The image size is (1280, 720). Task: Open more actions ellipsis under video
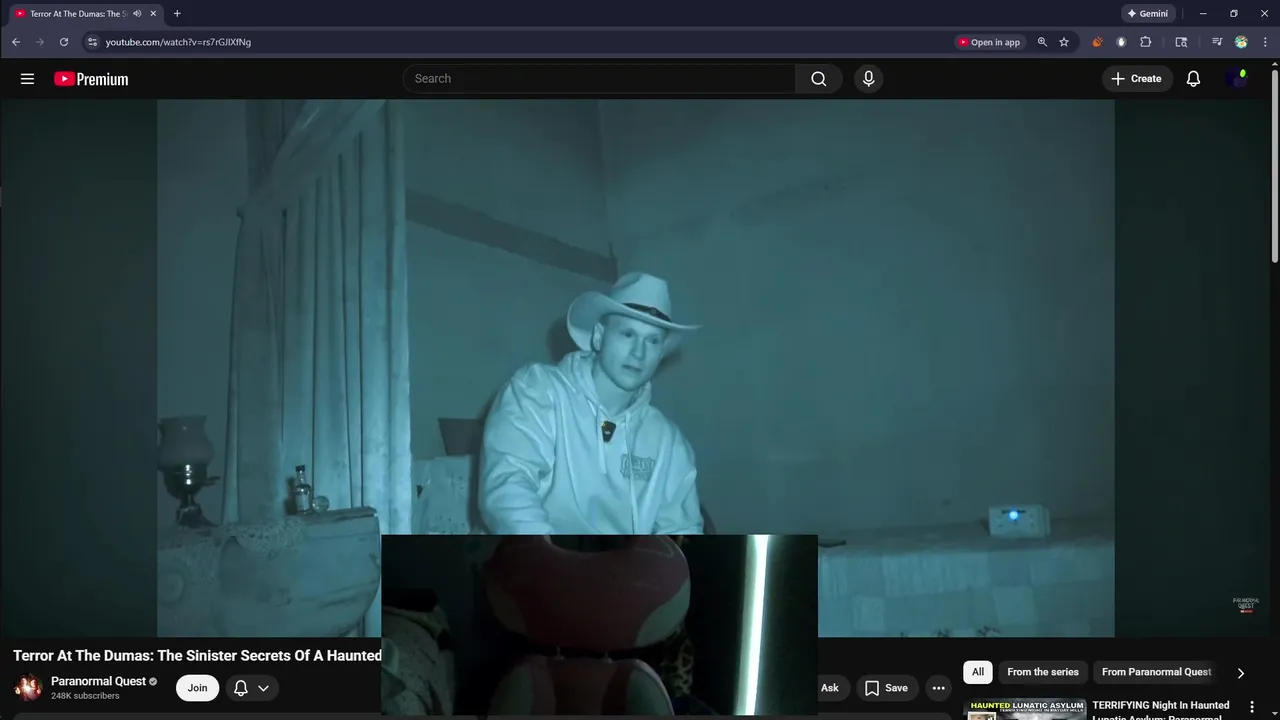pos(938,688)
